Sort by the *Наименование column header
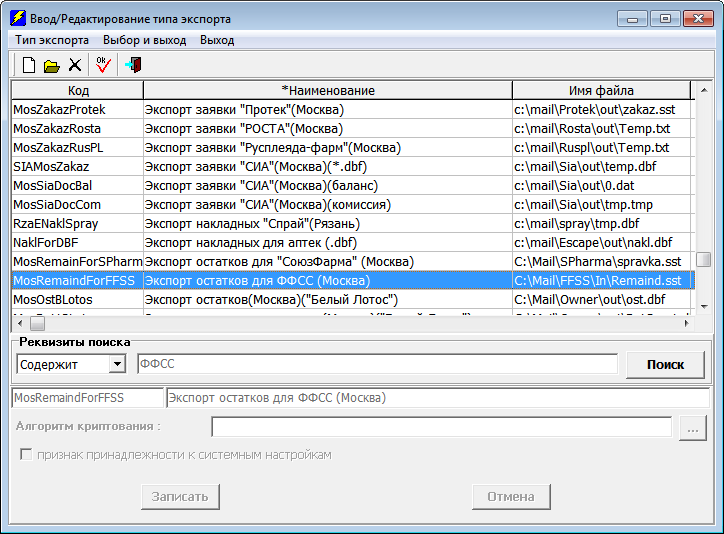 (x=328, y=90)
